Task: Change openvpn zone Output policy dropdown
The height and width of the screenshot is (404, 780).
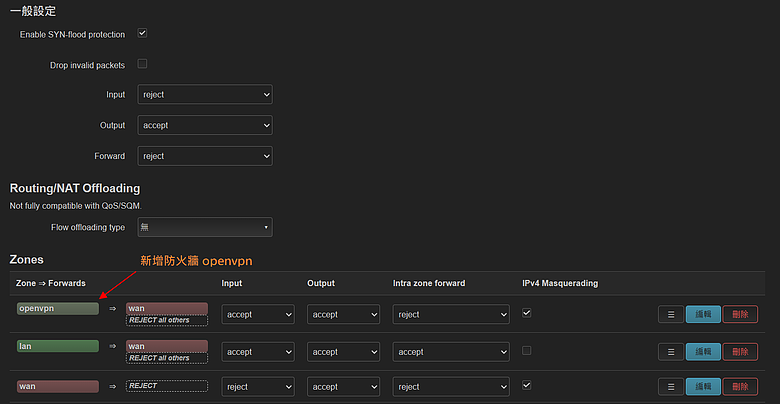Action: (x=344, y=314)
